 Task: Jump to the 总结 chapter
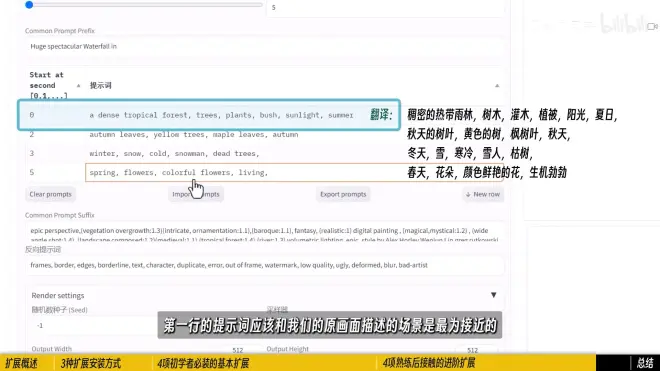click(645, 363)
